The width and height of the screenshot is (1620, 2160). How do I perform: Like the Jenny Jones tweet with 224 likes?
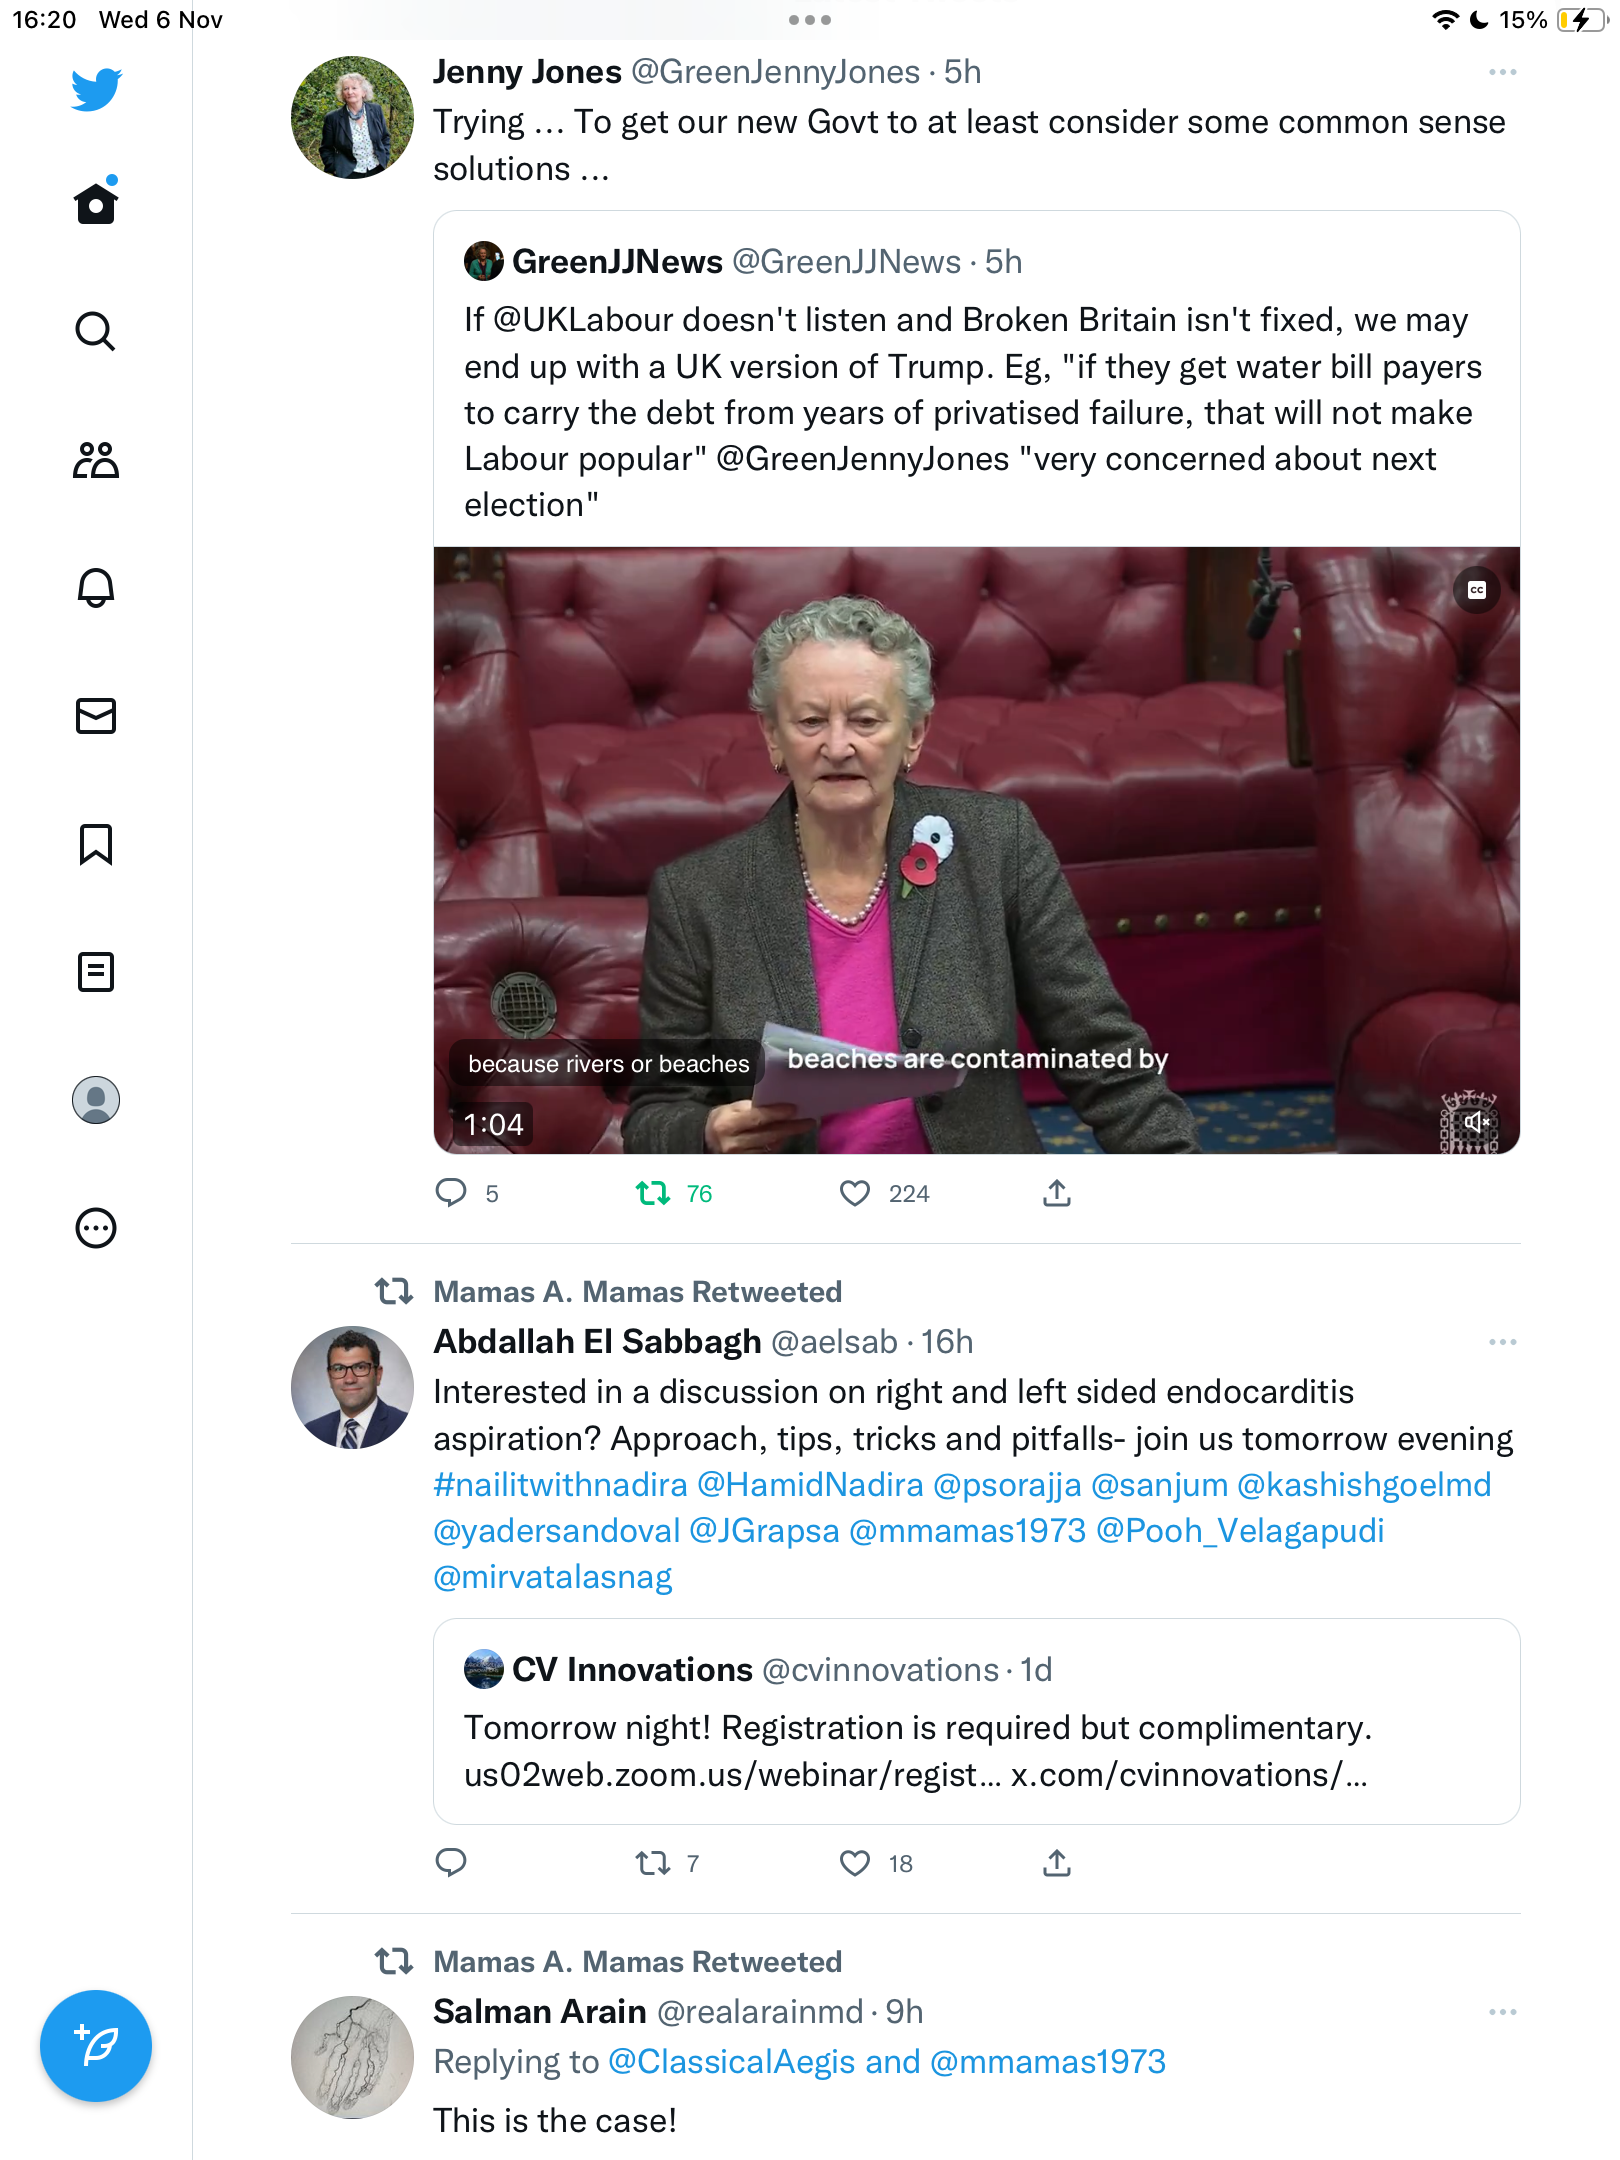(x=855, y=1193)
